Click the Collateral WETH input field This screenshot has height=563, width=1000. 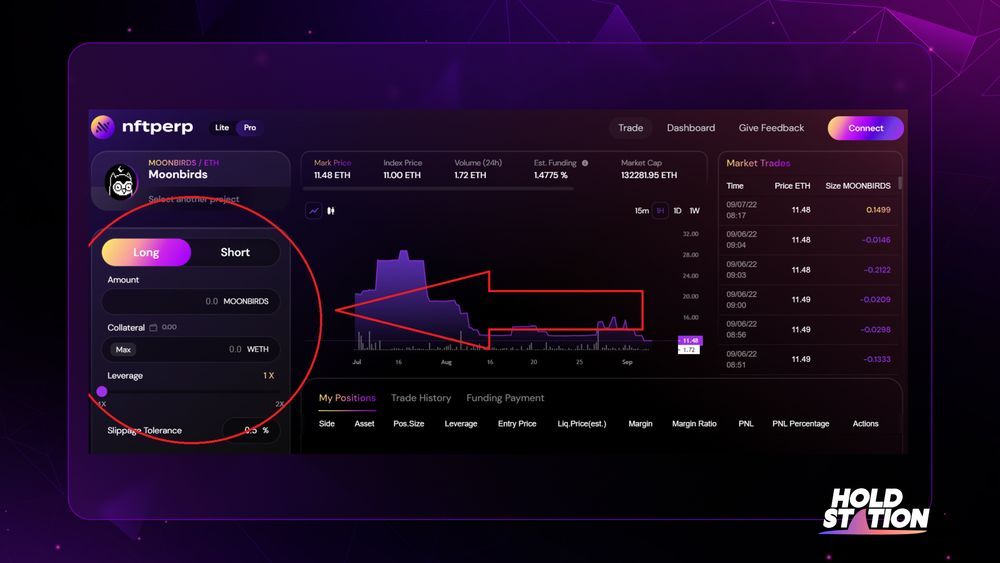pos(191,349)
